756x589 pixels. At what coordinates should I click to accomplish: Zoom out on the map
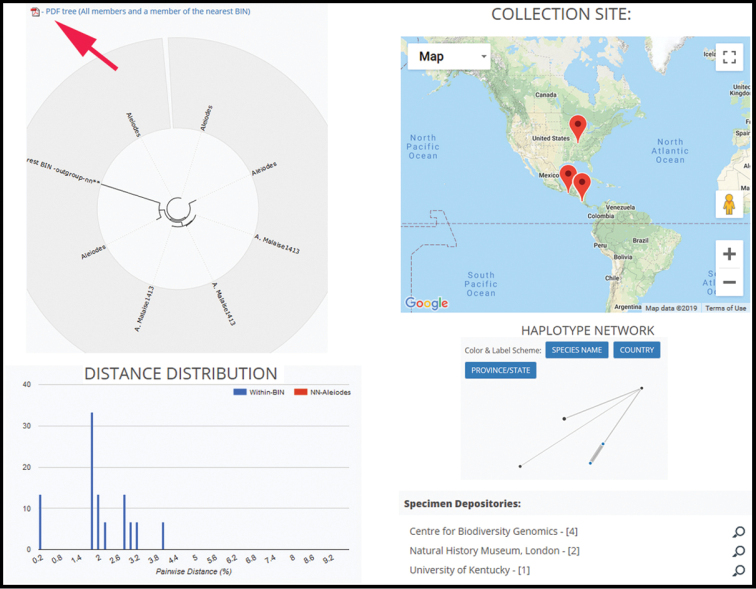[x=729, y=282]
